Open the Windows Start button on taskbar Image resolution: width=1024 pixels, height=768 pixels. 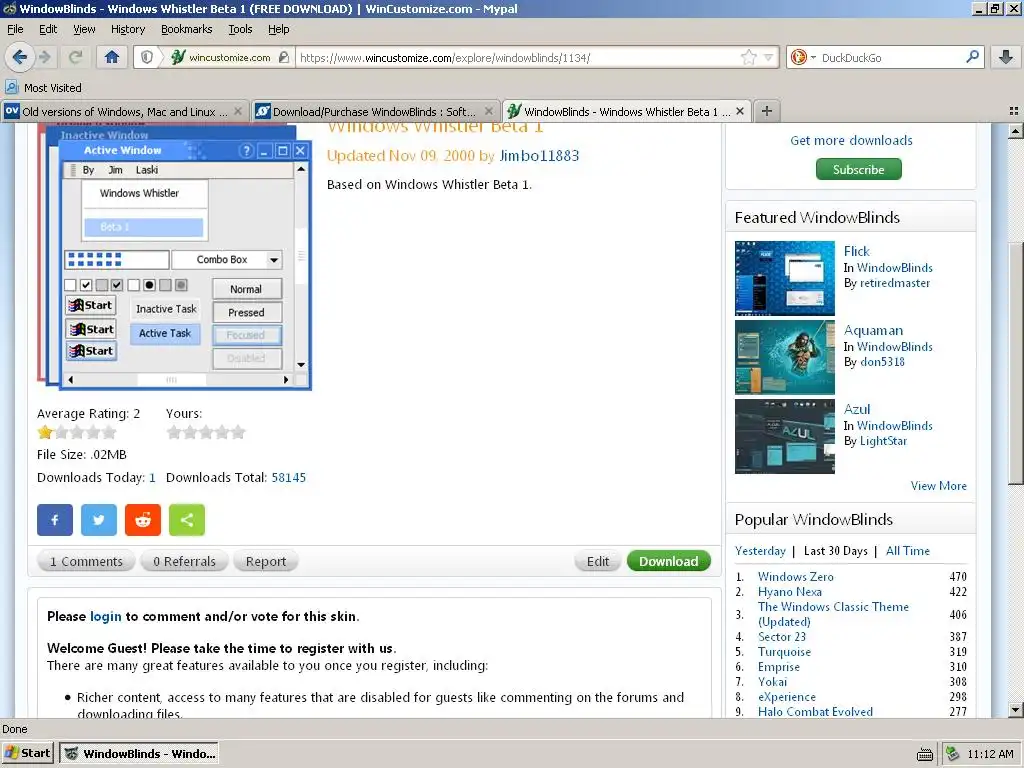tap(27, 753)
